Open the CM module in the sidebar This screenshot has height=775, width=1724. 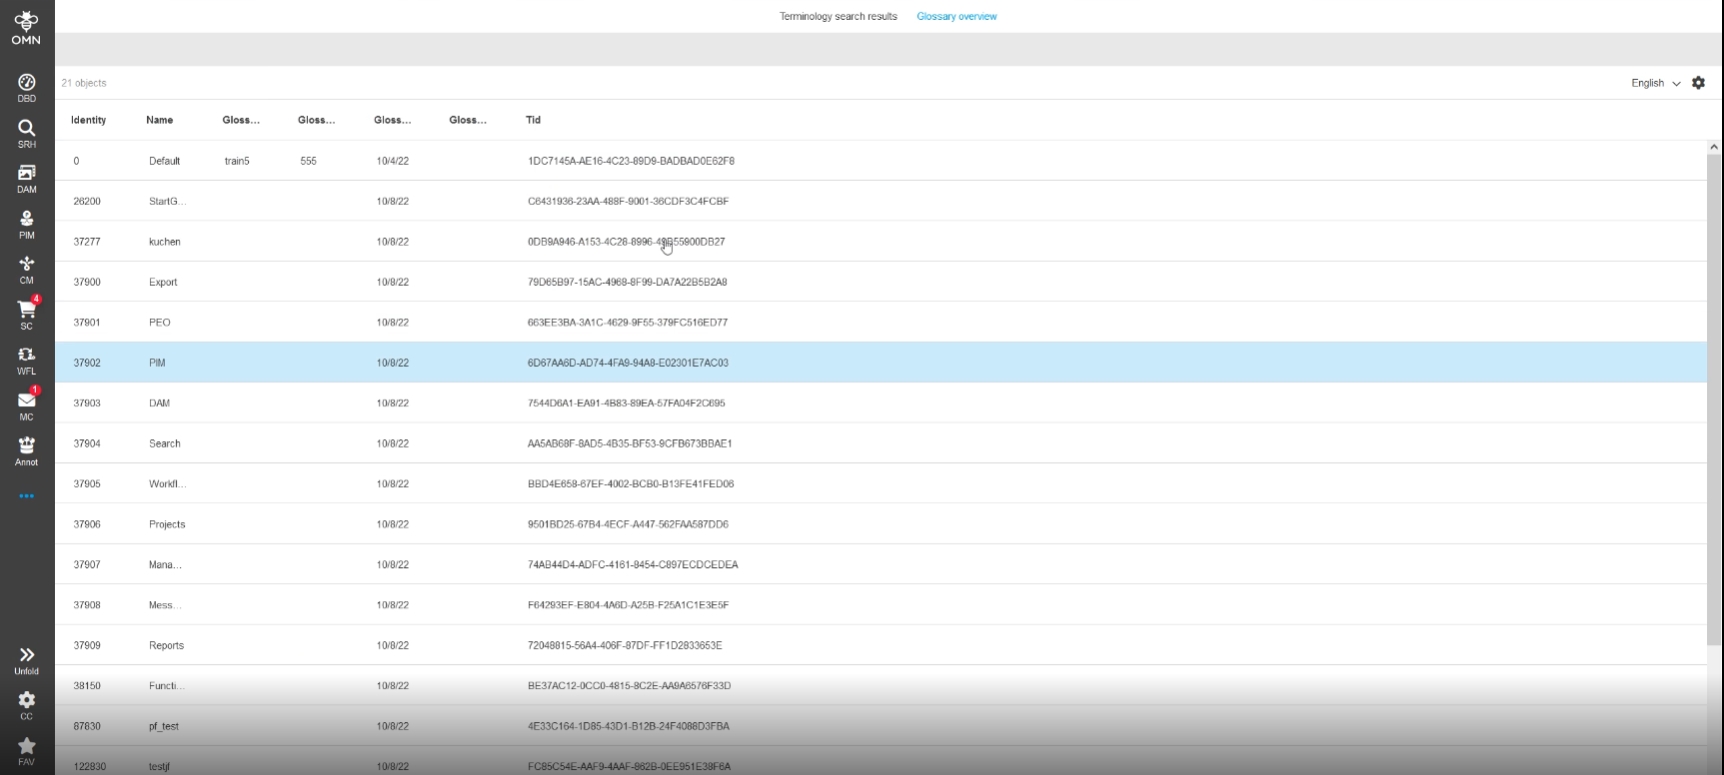click(27, 270)
